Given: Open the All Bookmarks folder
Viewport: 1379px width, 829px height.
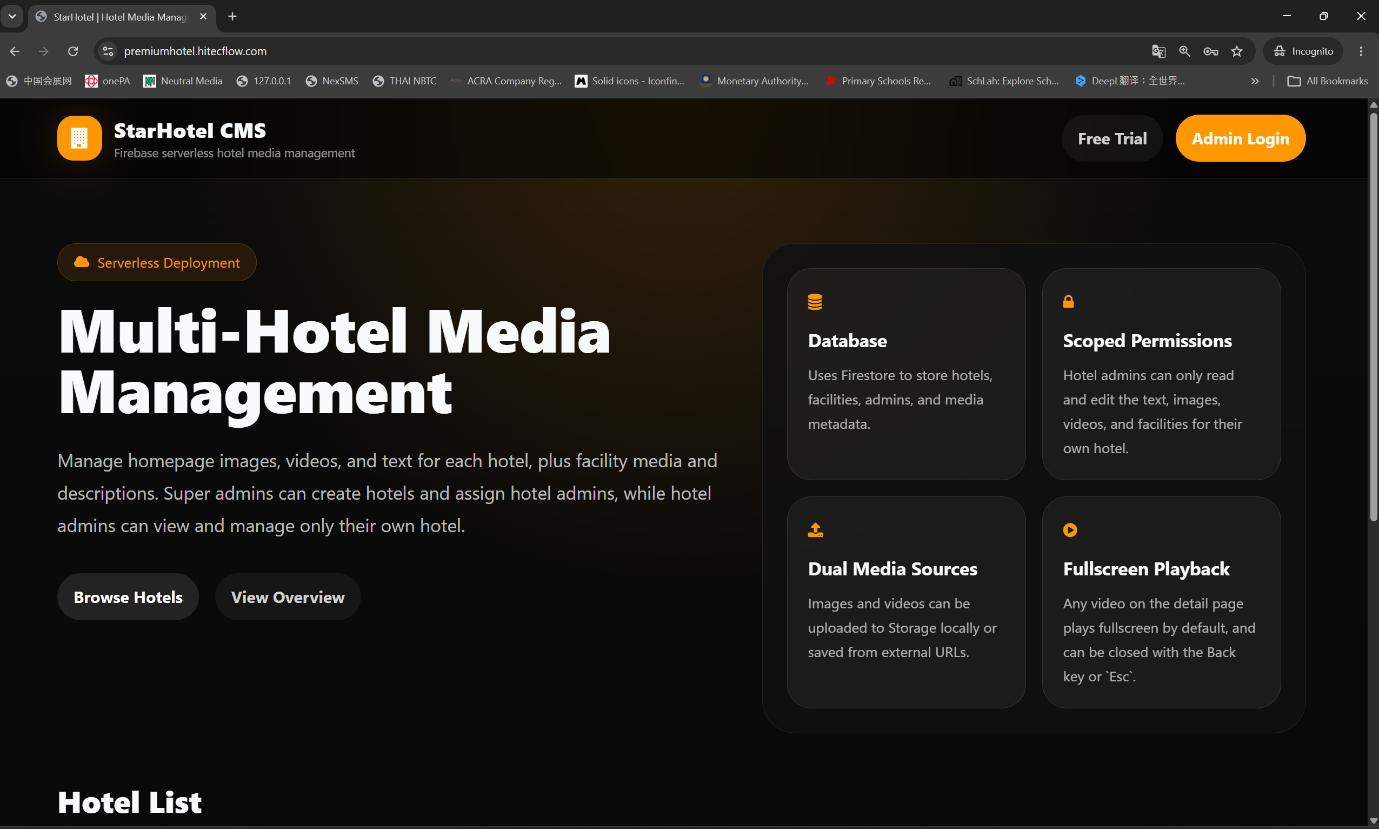Looking at the screenshot, I should tap(1327, 81).
